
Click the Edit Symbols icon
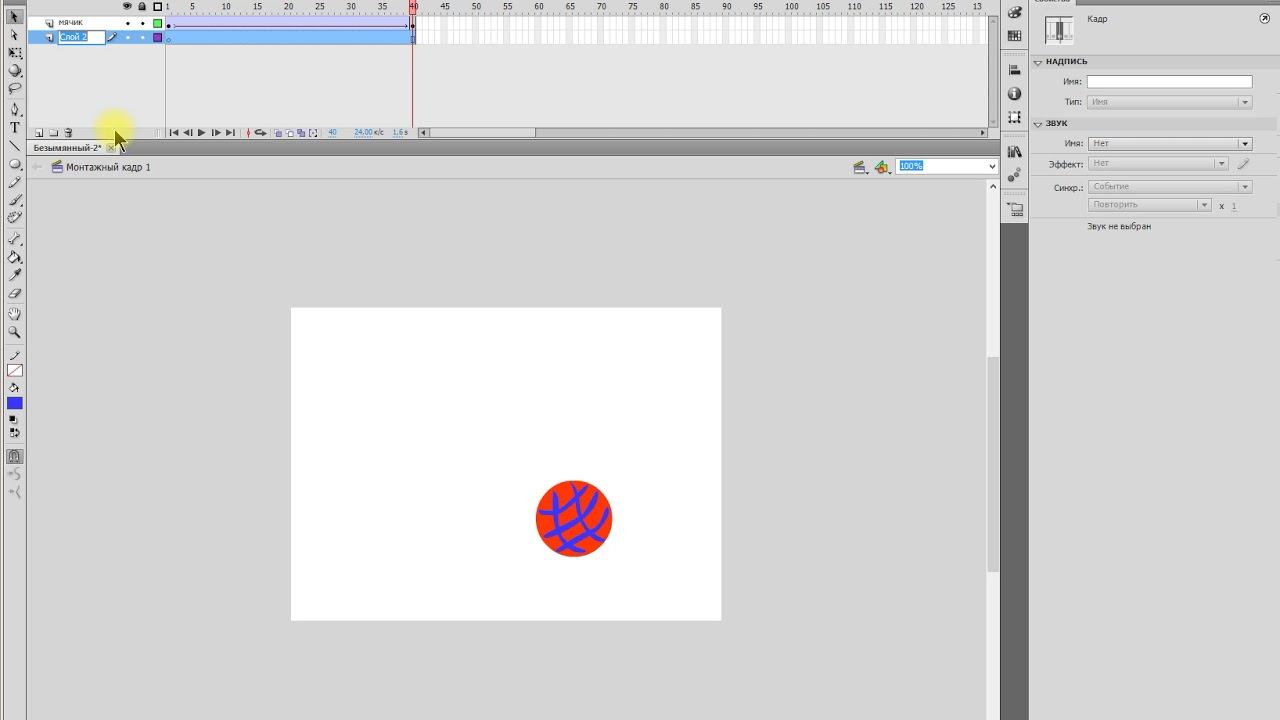point(881,167)
